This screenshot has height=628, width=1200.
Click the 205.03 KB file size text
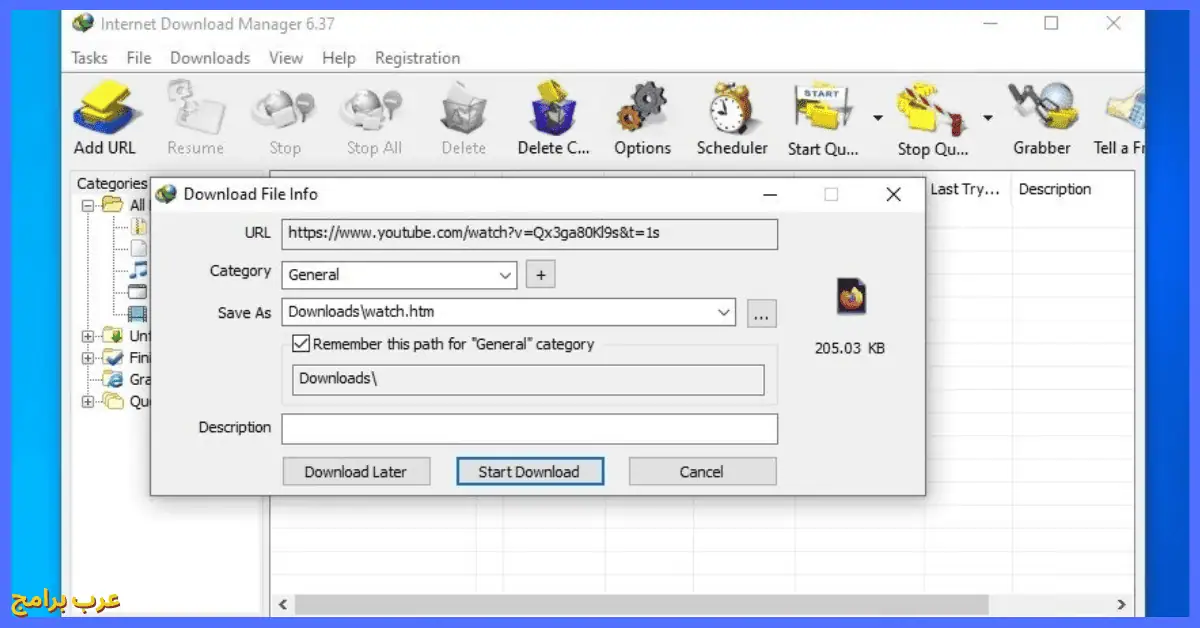[850, 349]
